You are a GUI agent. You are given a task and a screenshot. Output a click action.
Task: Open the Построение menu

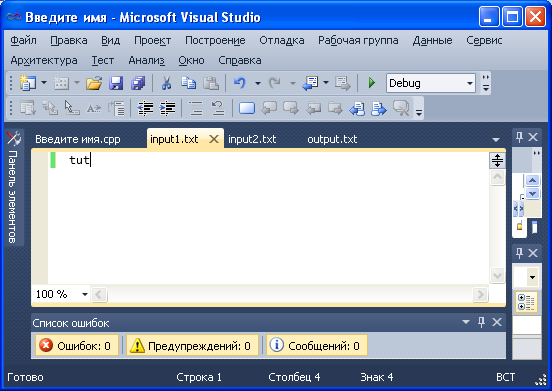(215, 40)
